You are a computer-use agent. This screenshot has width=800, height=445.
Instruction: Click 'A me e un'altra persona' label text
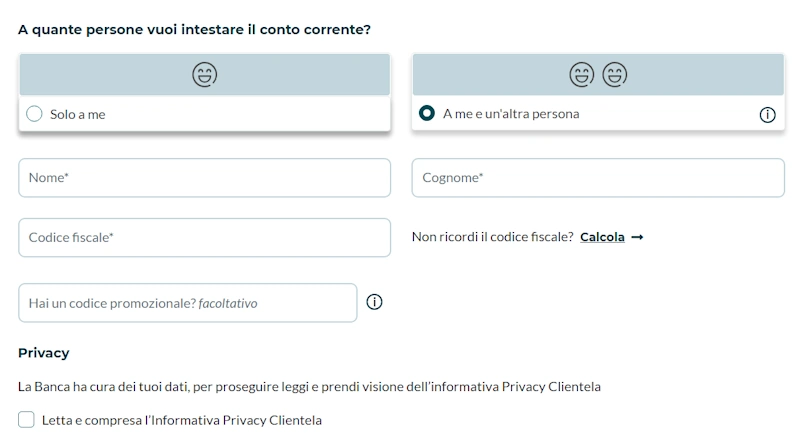pos(511,114)
